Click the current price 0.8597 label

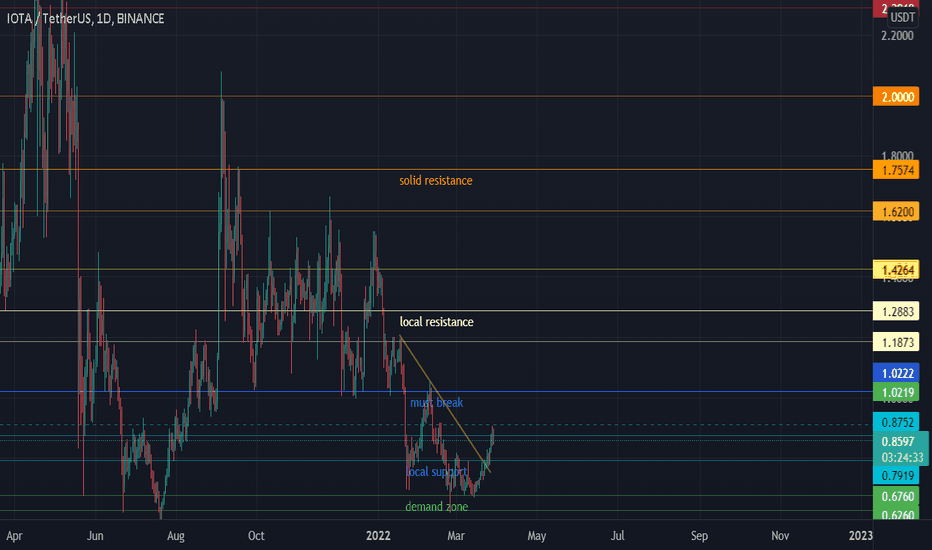coord(898,441)
